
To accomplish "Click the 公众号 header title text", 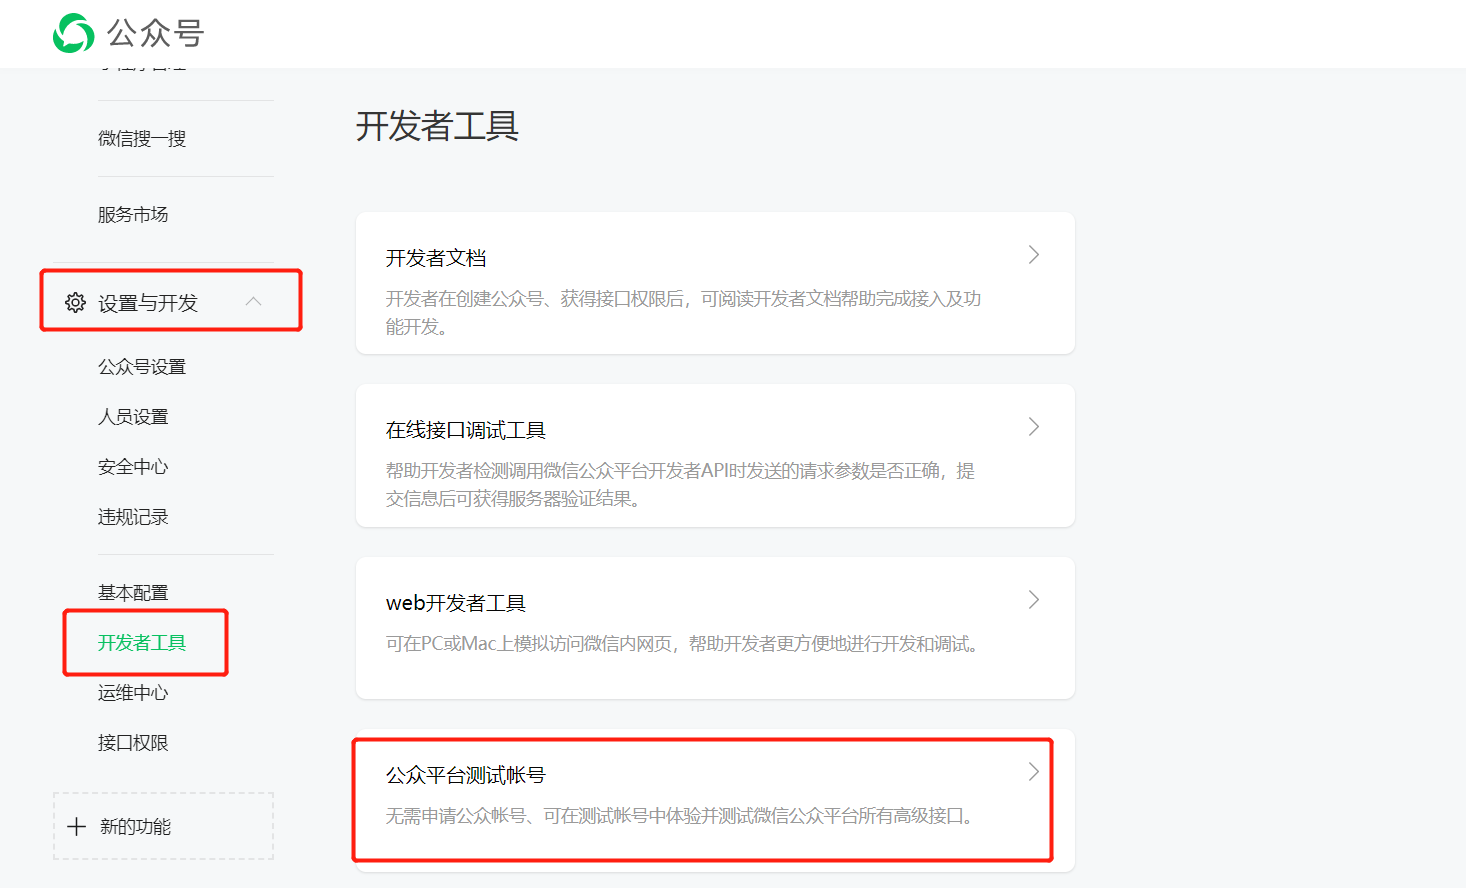I will (156, 33).
